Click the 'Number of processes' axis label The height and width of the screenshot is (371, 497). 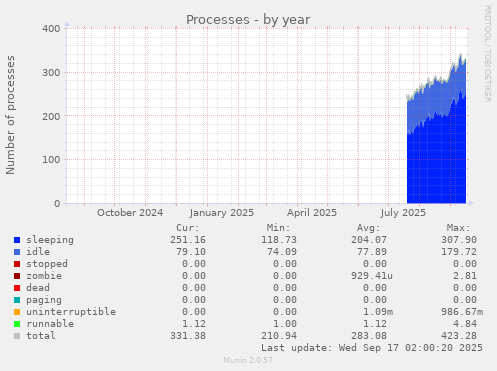[x=10, y=115]
